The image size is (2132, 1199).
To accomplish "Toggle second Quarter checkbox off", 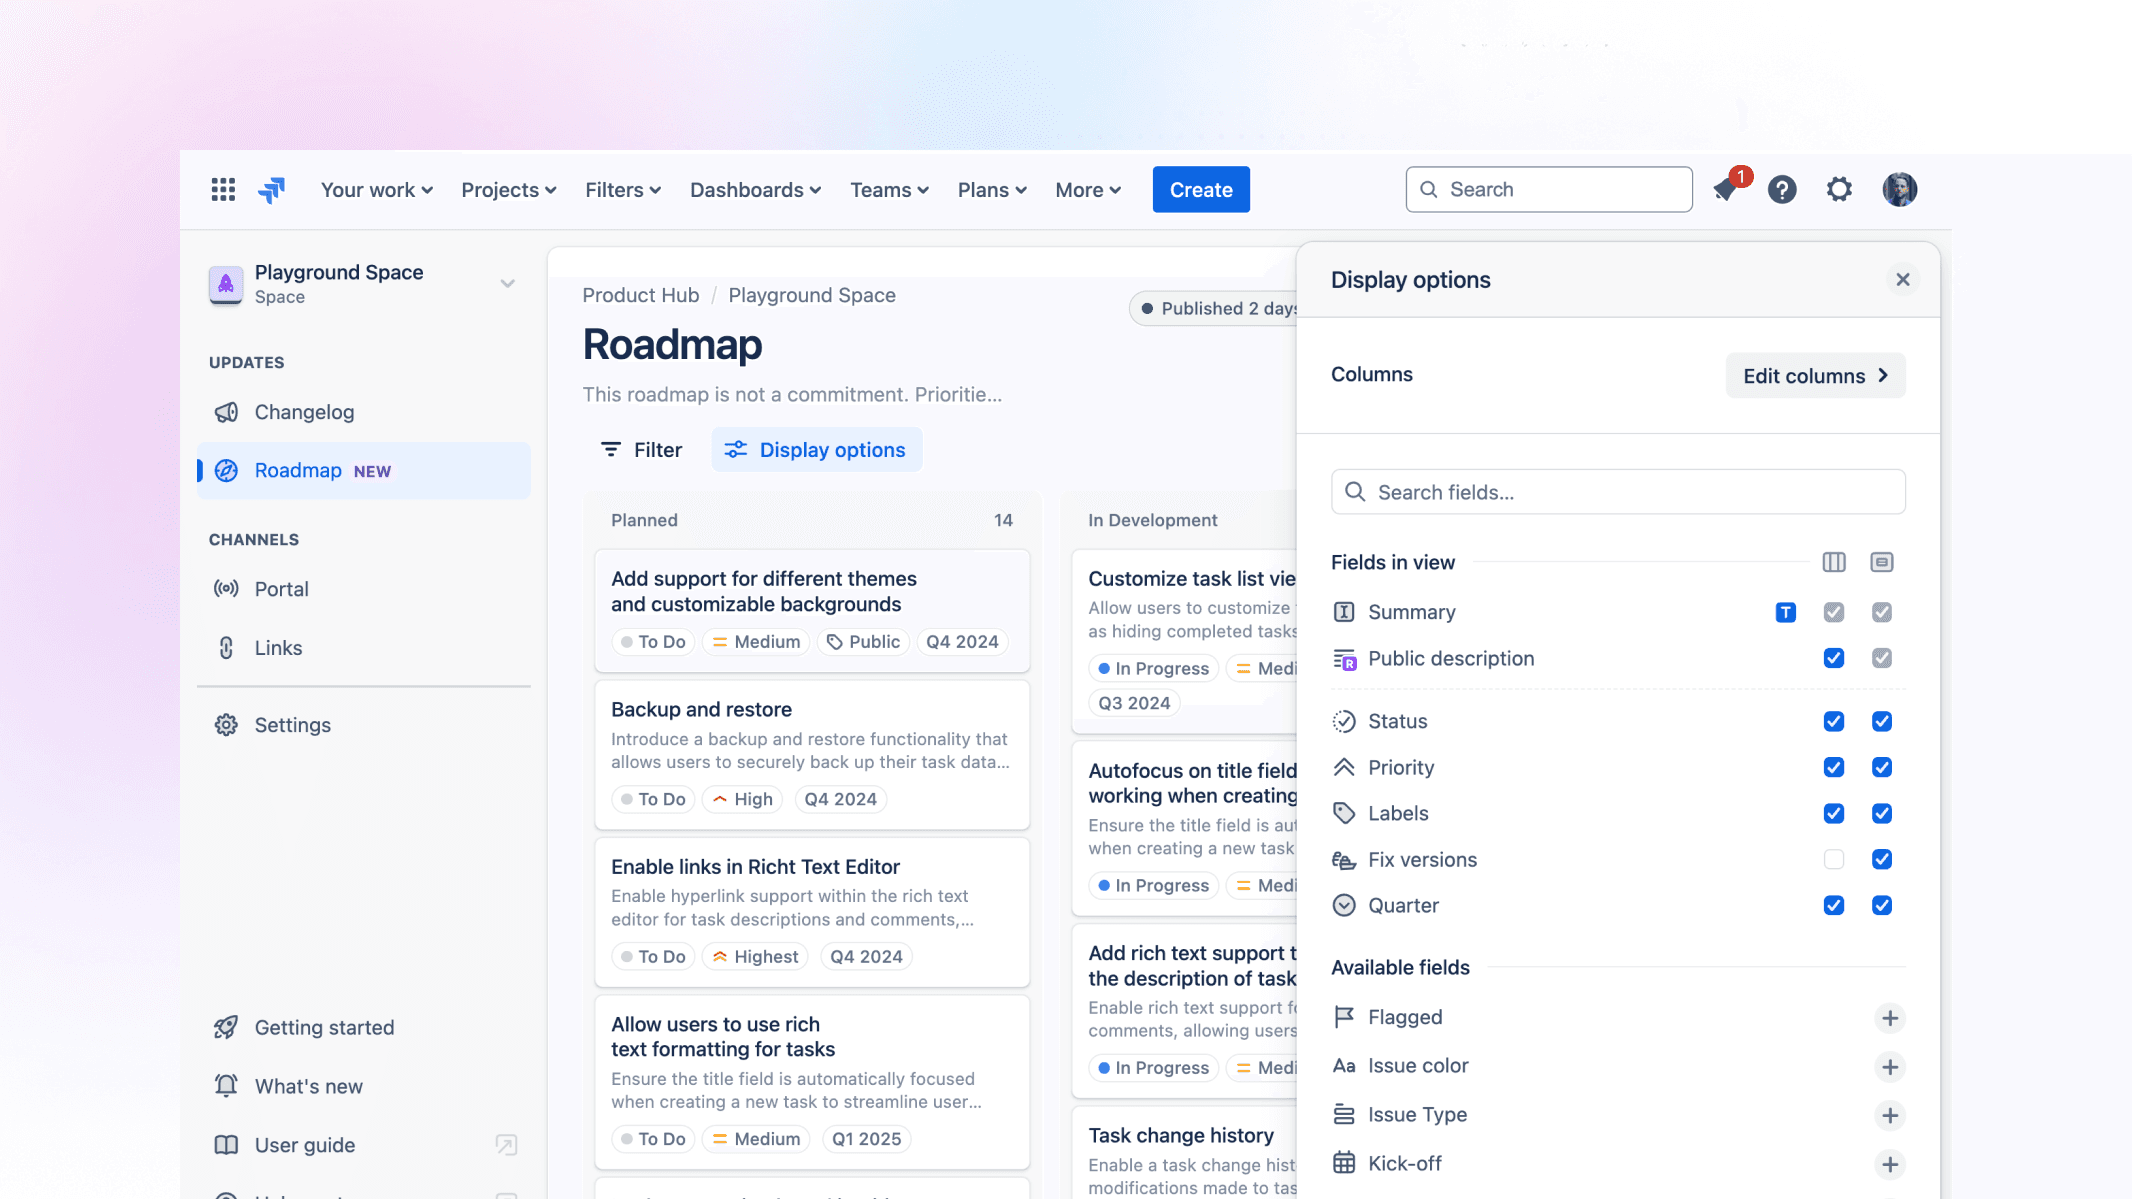I will 1881,905.
